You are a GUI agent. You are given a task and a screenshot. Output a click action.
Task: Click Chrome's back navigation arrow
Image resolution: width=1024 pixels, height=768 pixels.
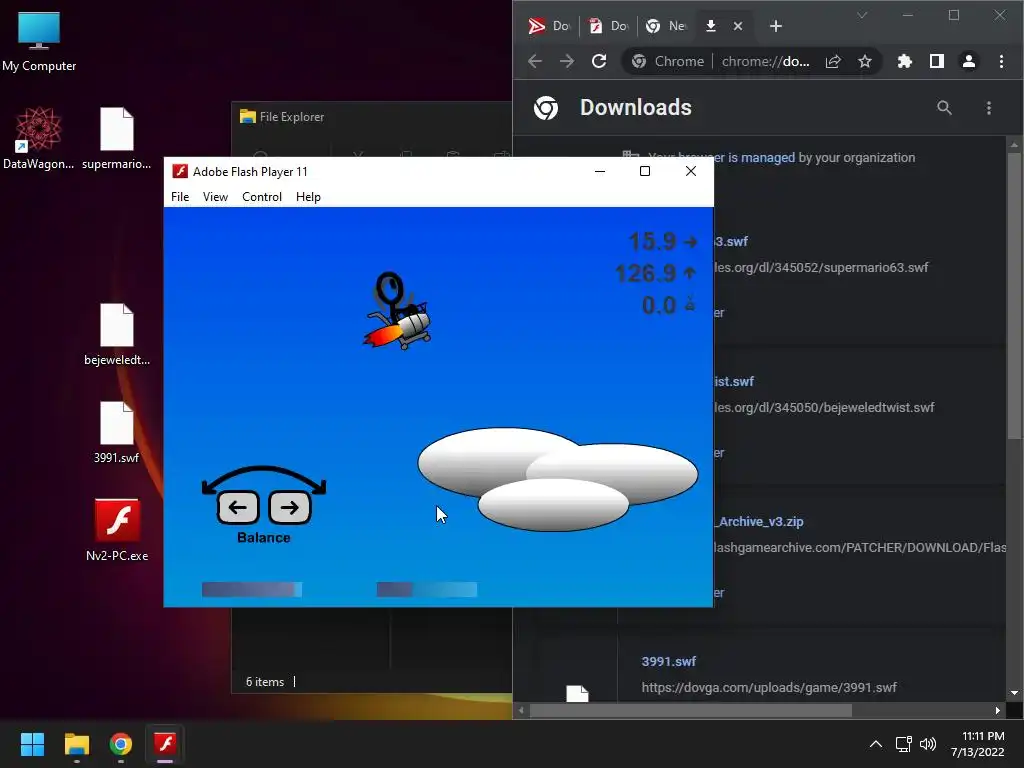(535, 61)
